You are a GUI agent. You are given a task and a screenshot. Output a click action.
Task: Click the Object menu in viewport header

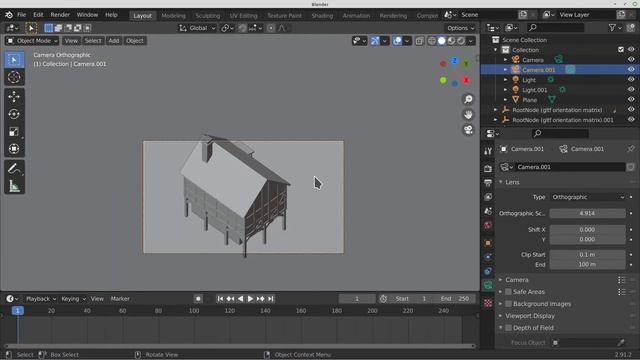coord(135,41)
